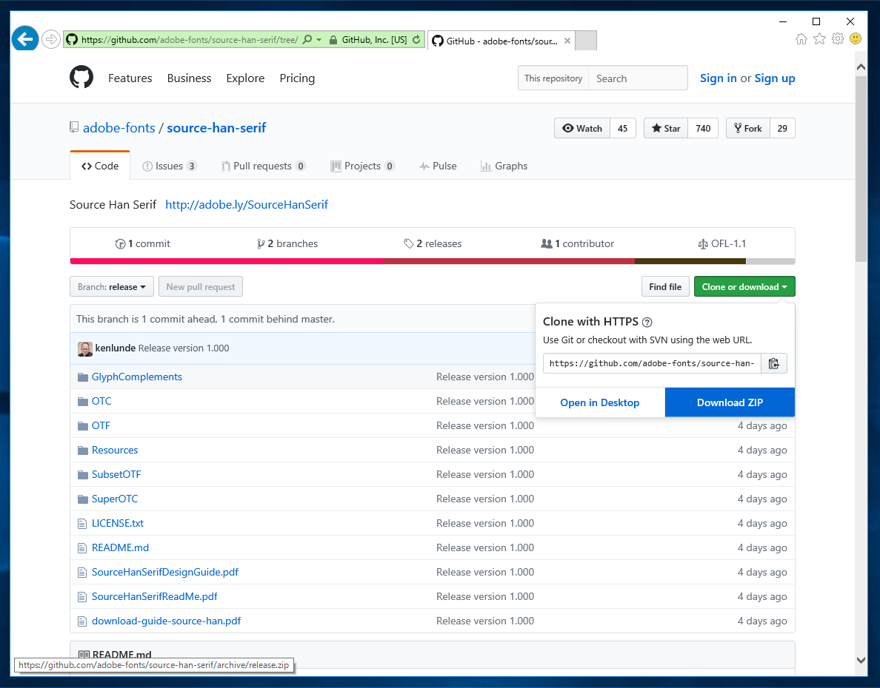Click the Sign up link
The width and height of the screenshot is (880, 688).
(774, 78)
